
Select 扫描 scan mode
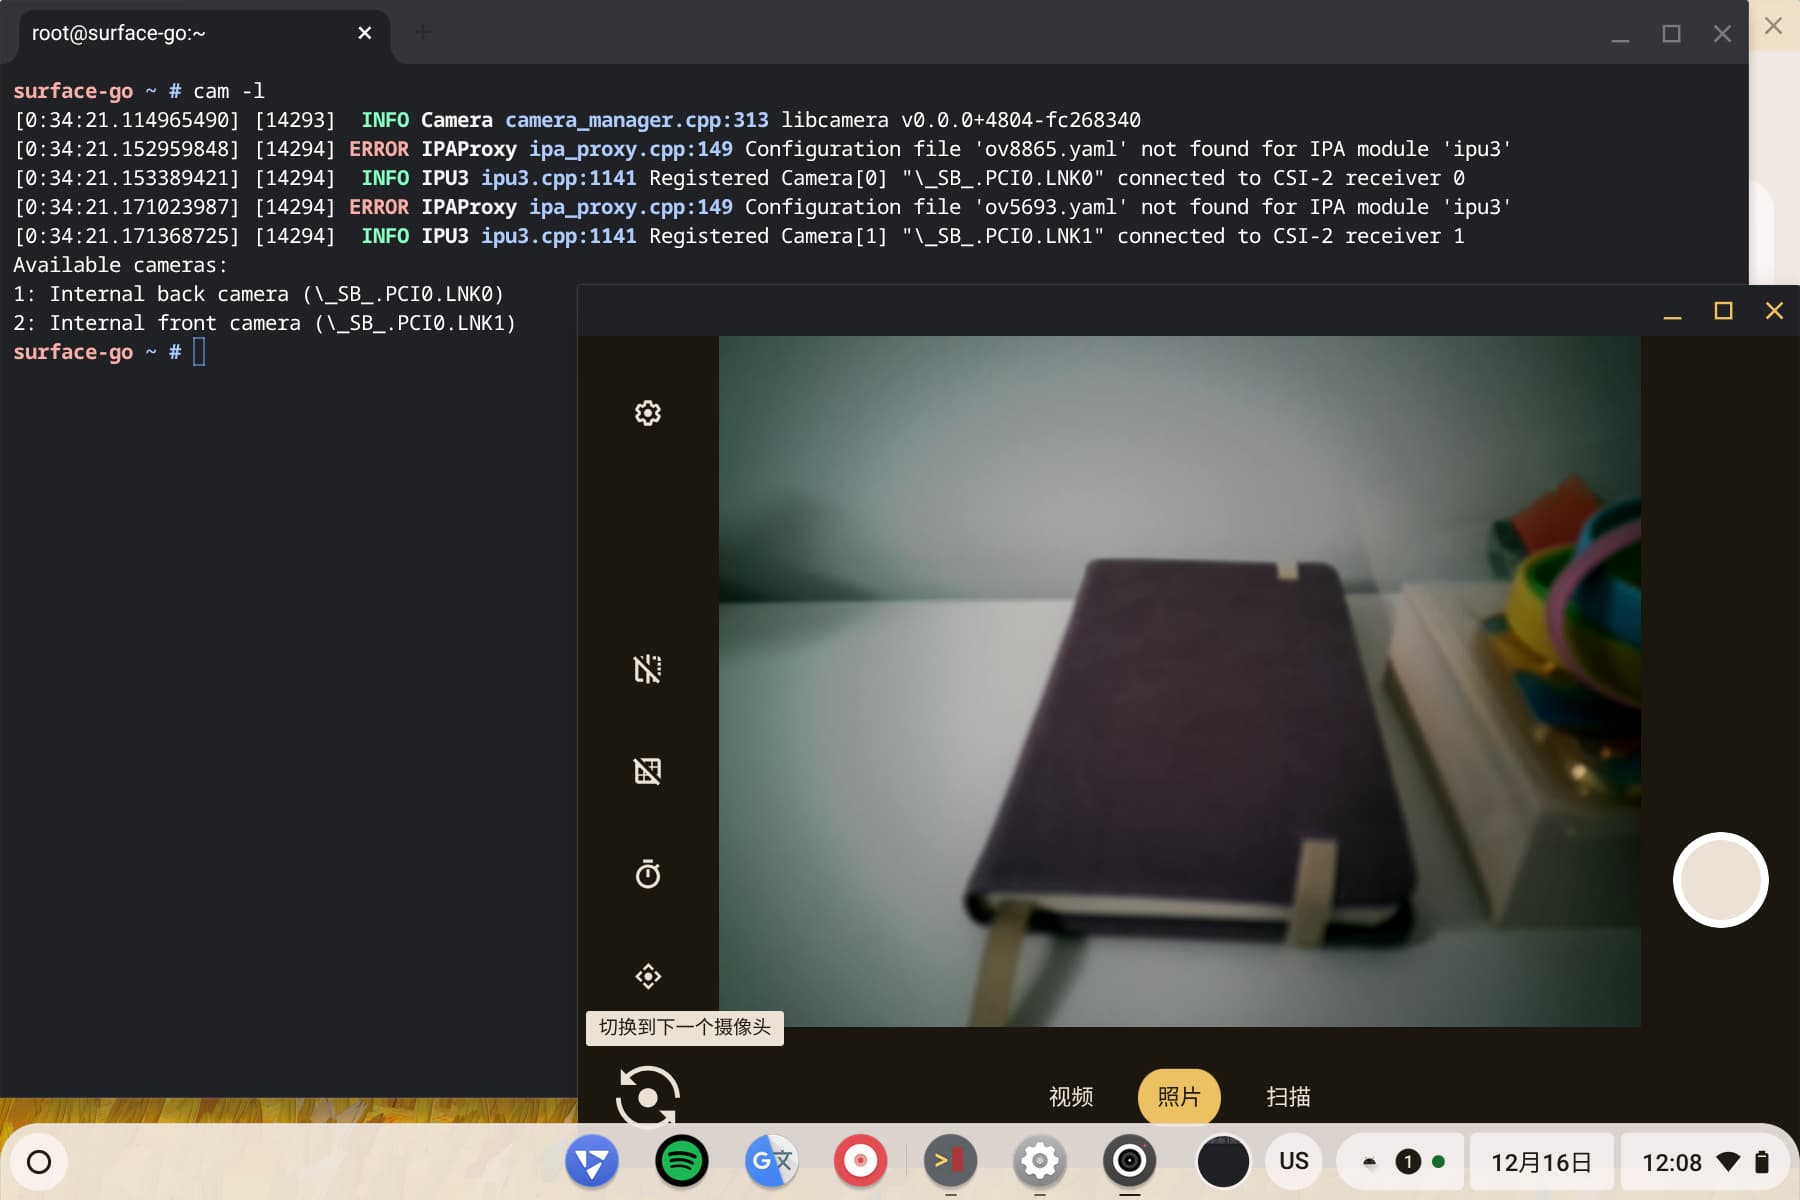click(1288, 1097)
